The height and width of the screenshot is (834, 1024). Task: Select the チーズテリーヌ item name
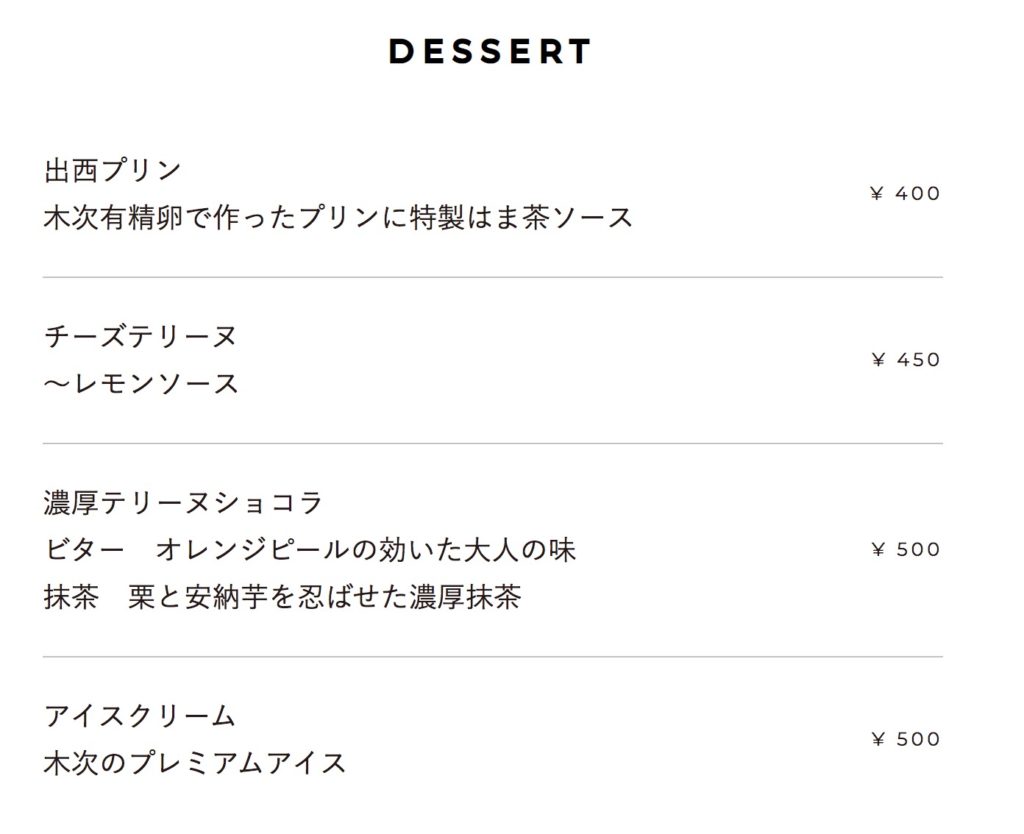pos(141,336)
